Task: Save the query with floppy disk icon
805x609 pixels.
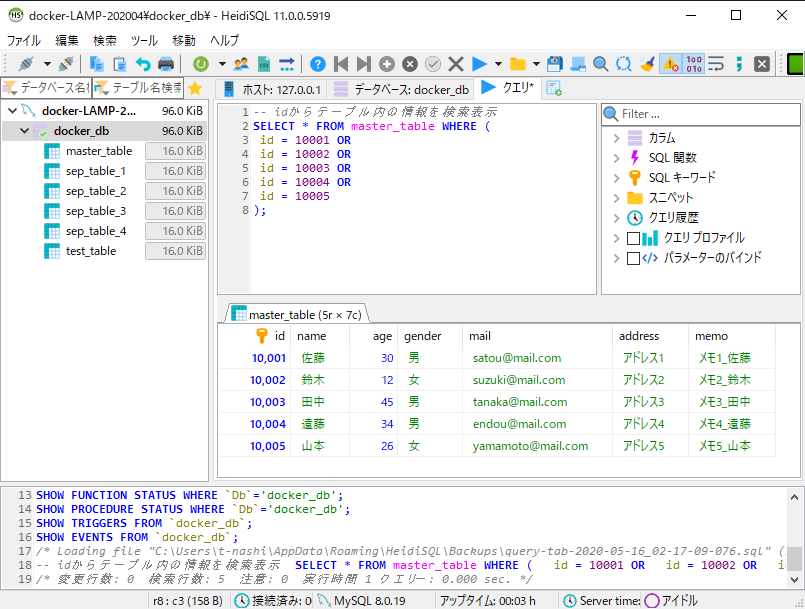Action: coord(554,64)
